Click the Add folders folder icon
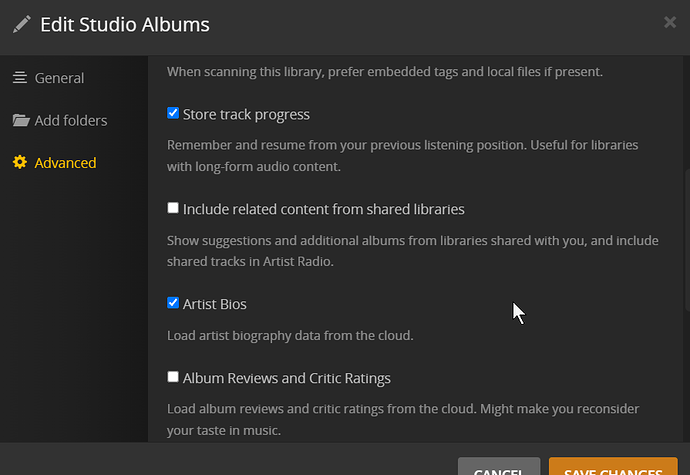Screen dimensions: 690x475 (x=20, y=121)
